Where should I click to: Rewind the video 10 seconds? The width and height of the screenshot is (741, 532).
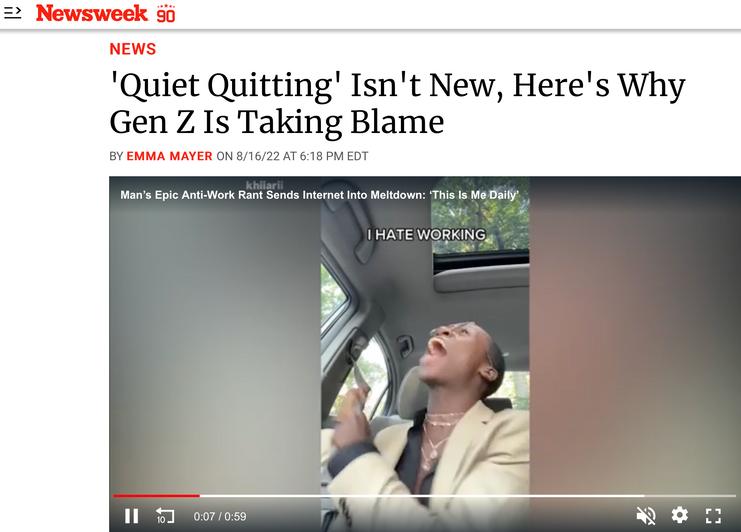(x=165, y=516)
